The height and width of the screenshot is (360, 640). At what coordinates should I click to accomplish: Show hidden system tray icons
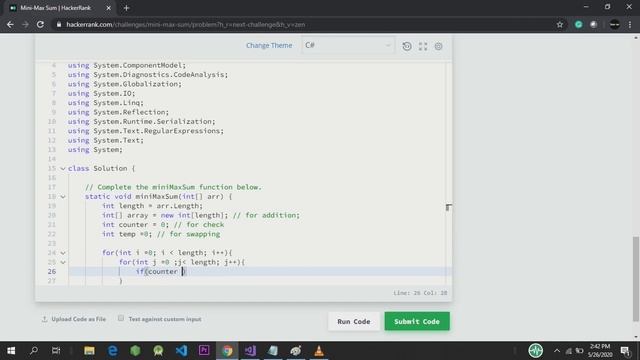557,351
